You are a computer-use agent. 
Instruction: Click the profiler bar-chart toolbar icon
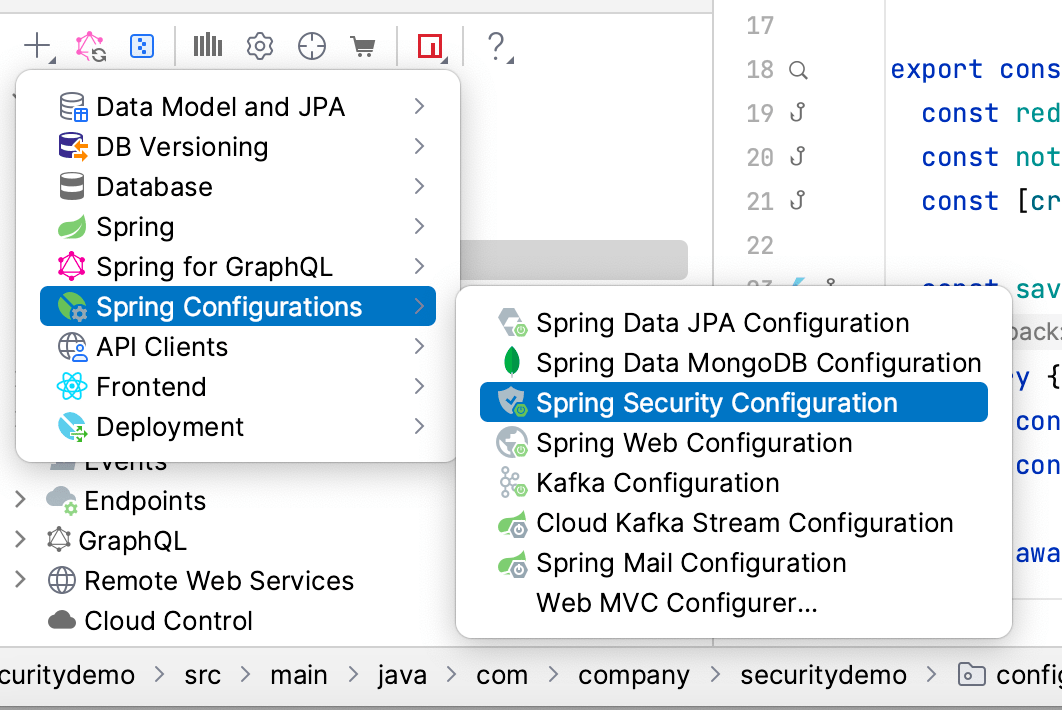207,45
